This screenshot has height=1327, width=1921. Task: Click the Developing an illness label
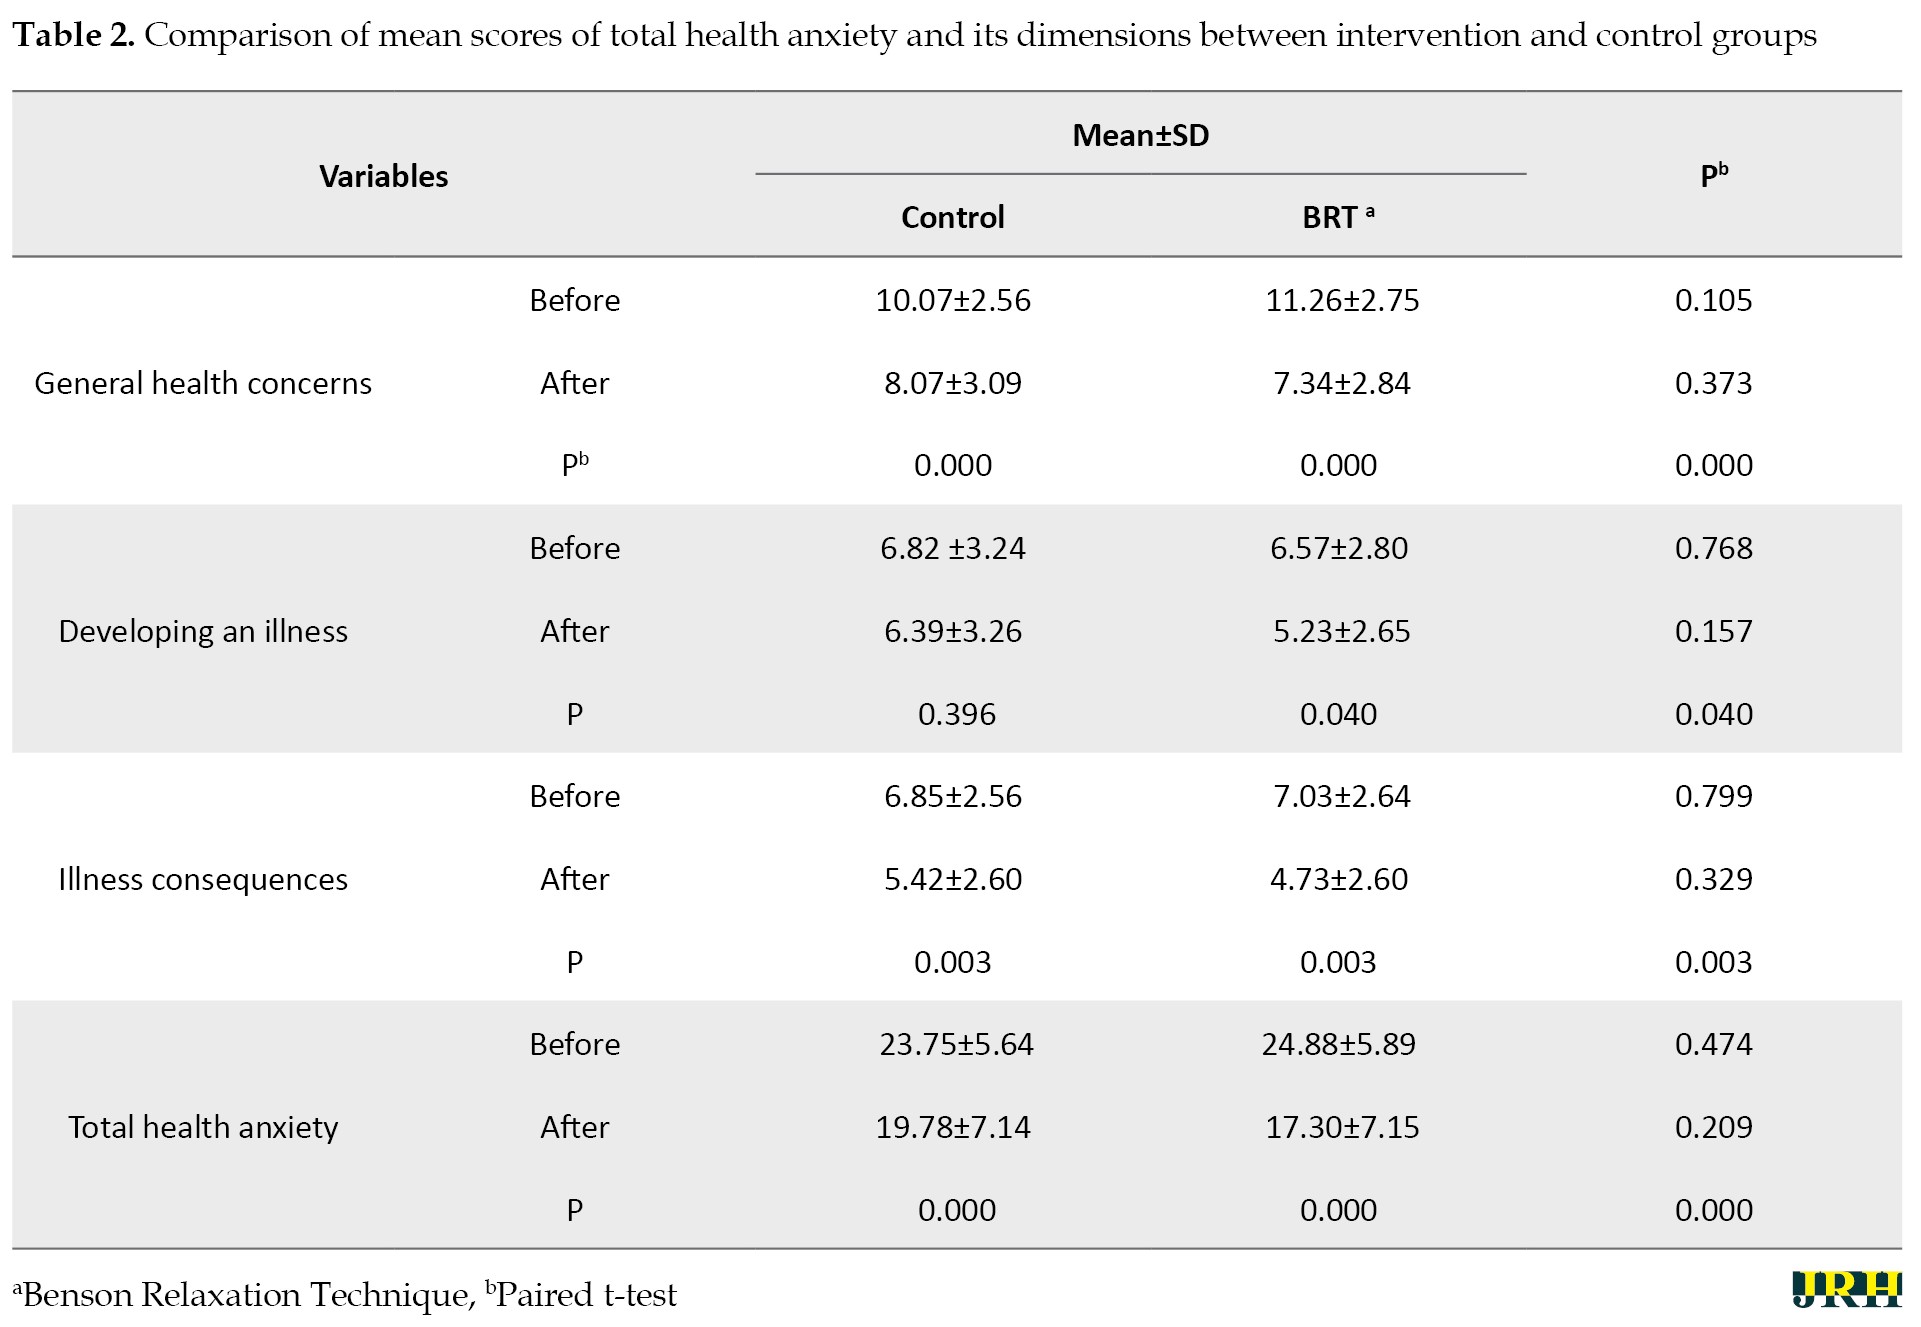coord(203,631)
